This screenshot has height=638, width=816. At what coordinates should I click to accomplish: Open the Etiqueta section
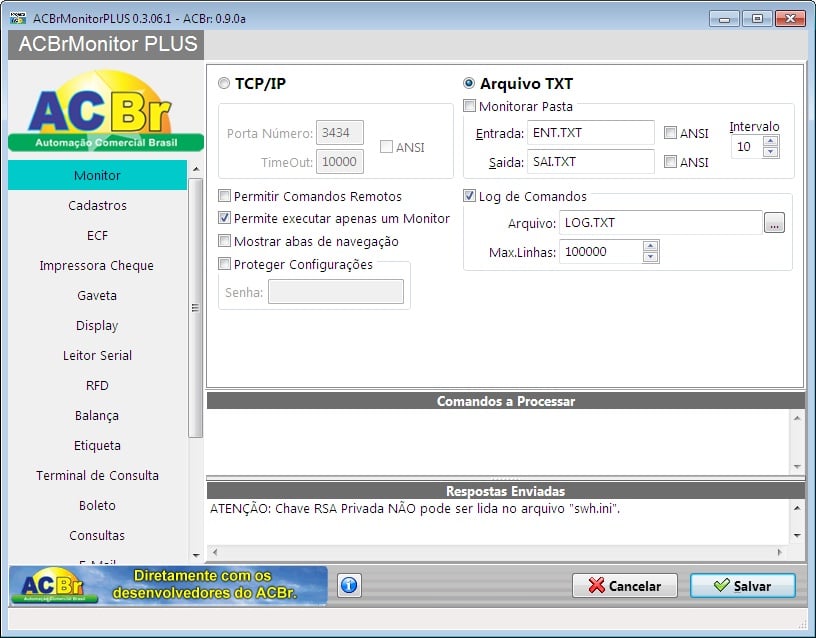[x=97, y=445]
